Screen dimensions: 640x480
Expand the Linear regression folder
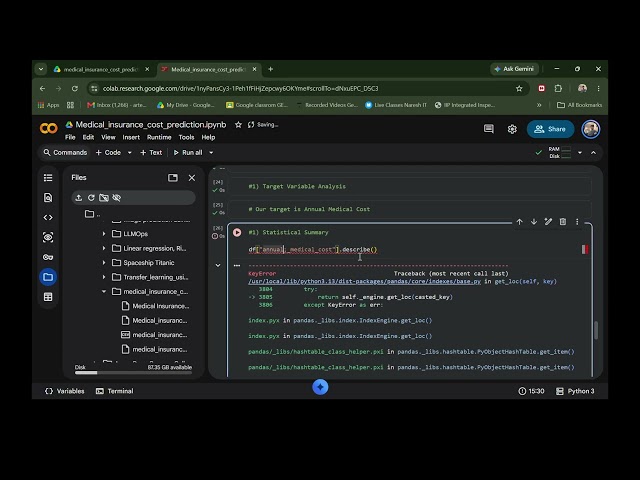pos(104,248)
